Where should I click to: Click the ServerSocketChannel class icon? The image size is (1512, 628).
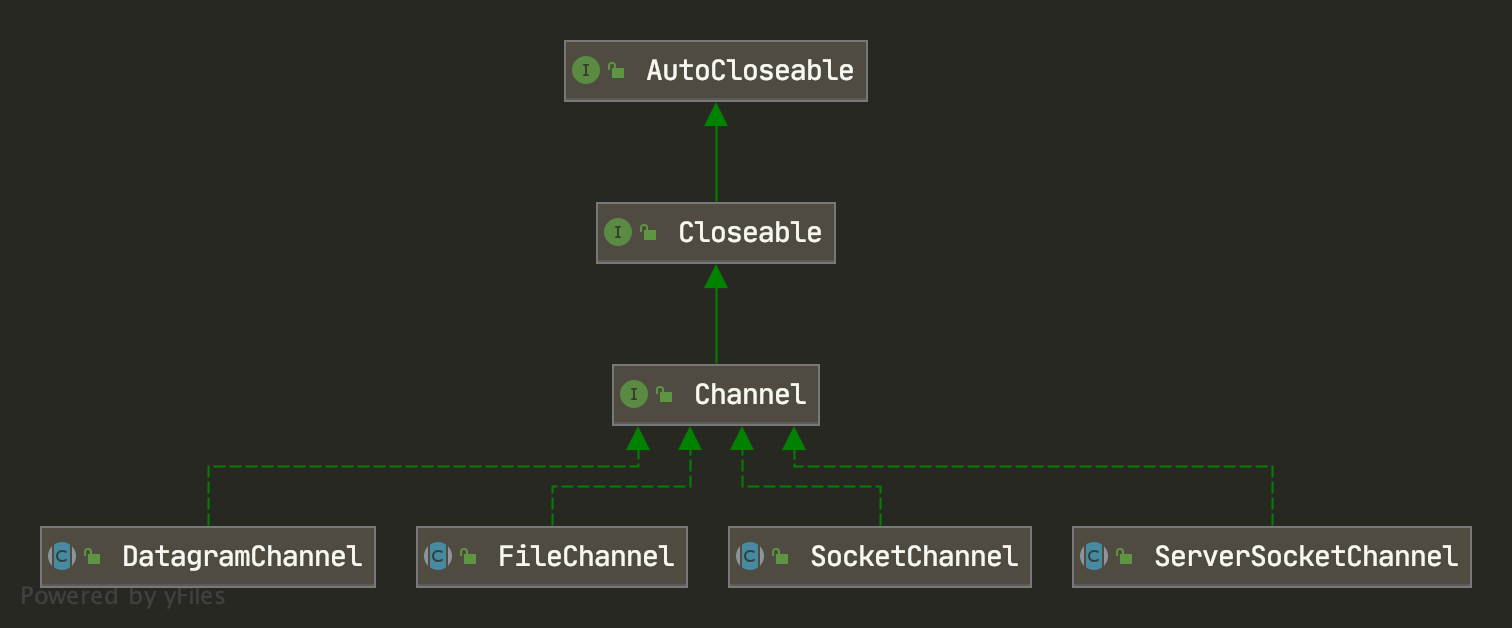click(x=1094, y=557)
